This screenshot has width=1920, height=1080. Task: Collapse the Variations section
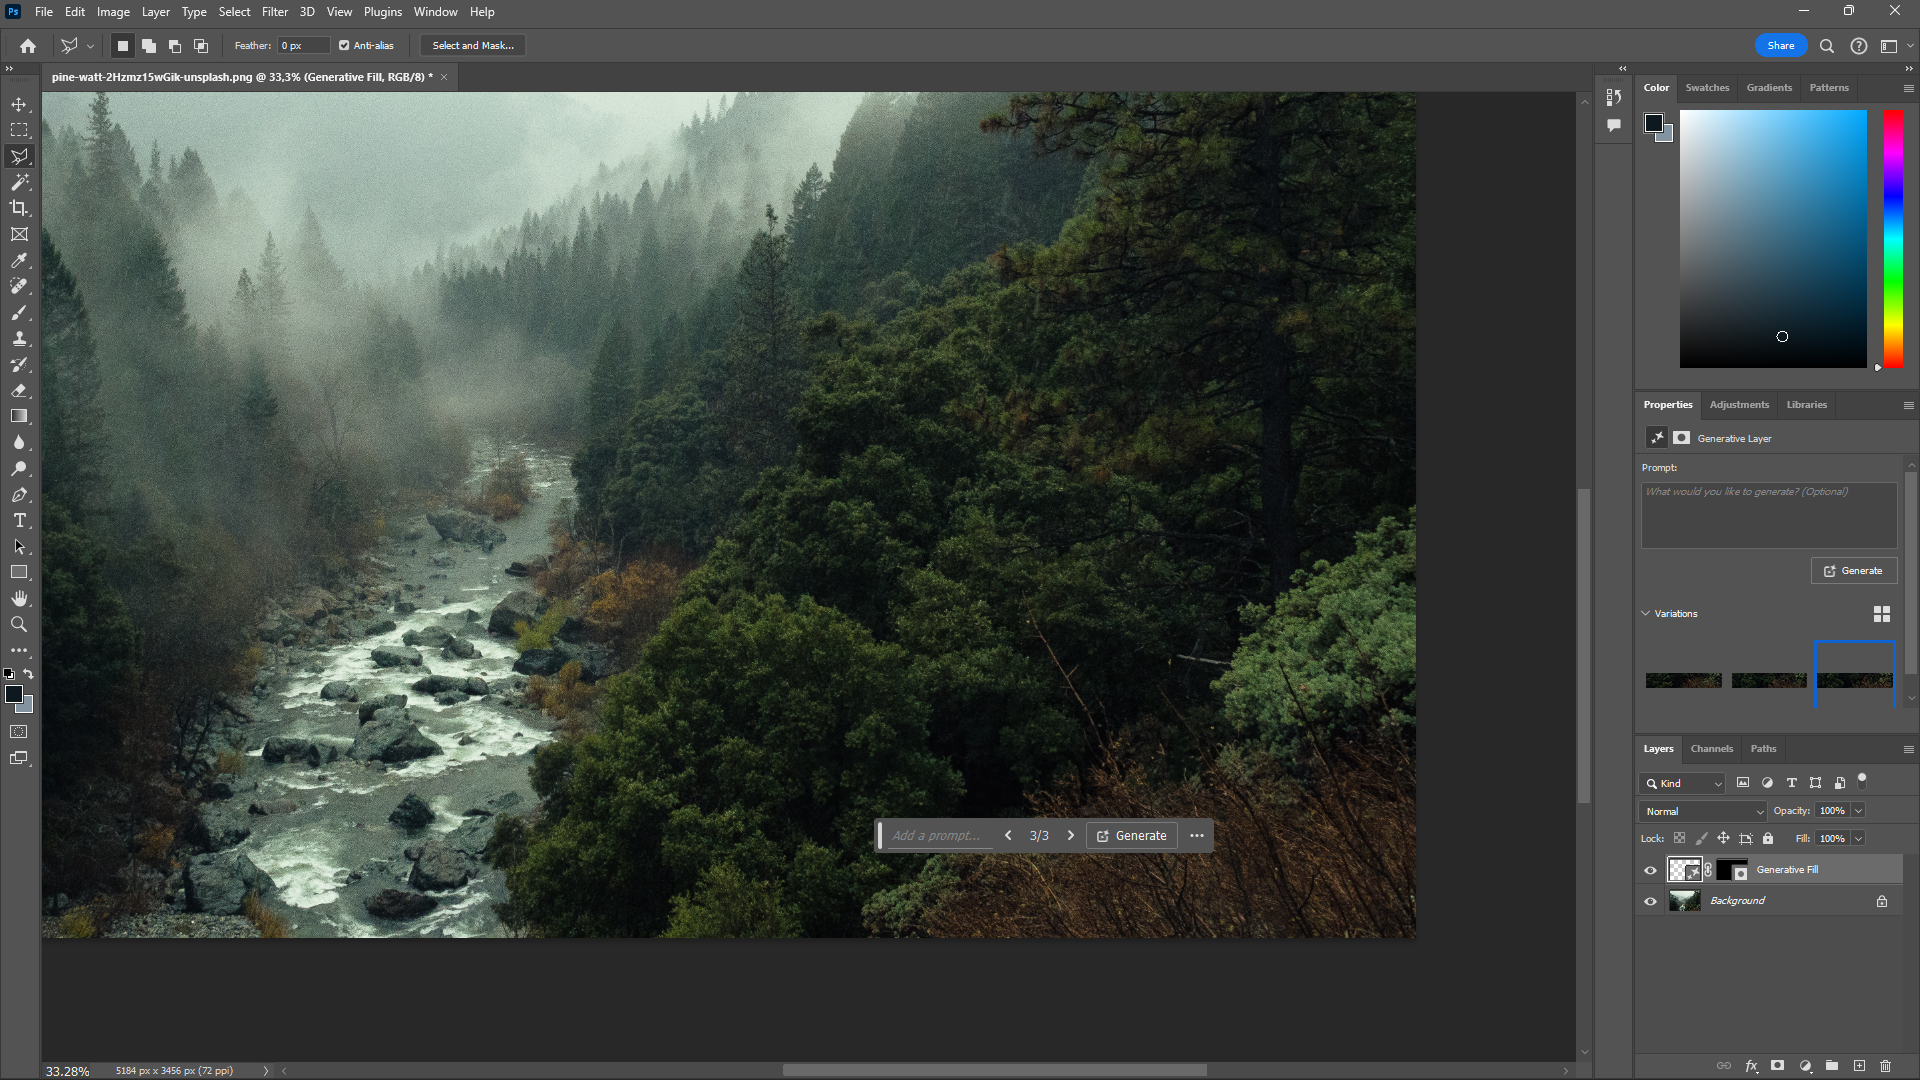[1646, 613]
